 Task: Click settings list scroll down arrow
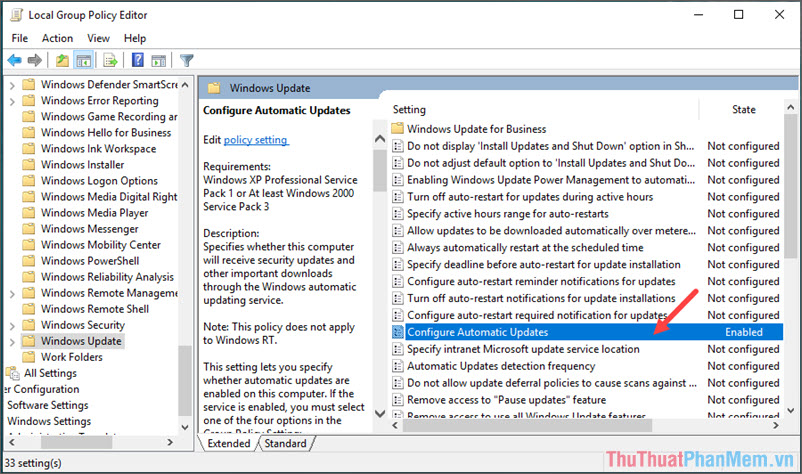coord(791,411)
